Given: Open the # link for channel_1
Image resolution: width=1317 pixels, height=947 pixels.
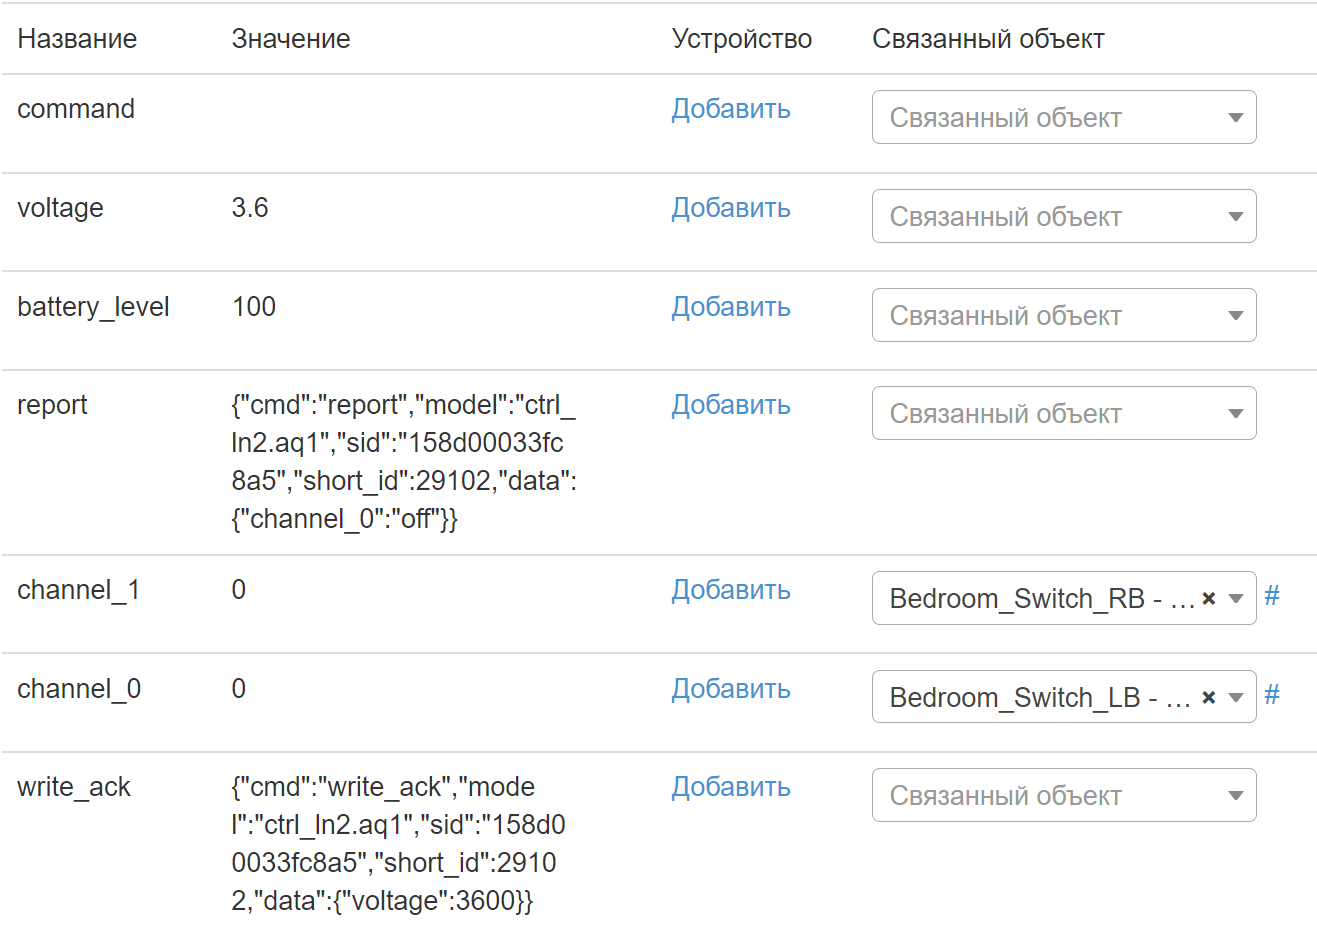Looking at the screenshot, I should 1272,597.
